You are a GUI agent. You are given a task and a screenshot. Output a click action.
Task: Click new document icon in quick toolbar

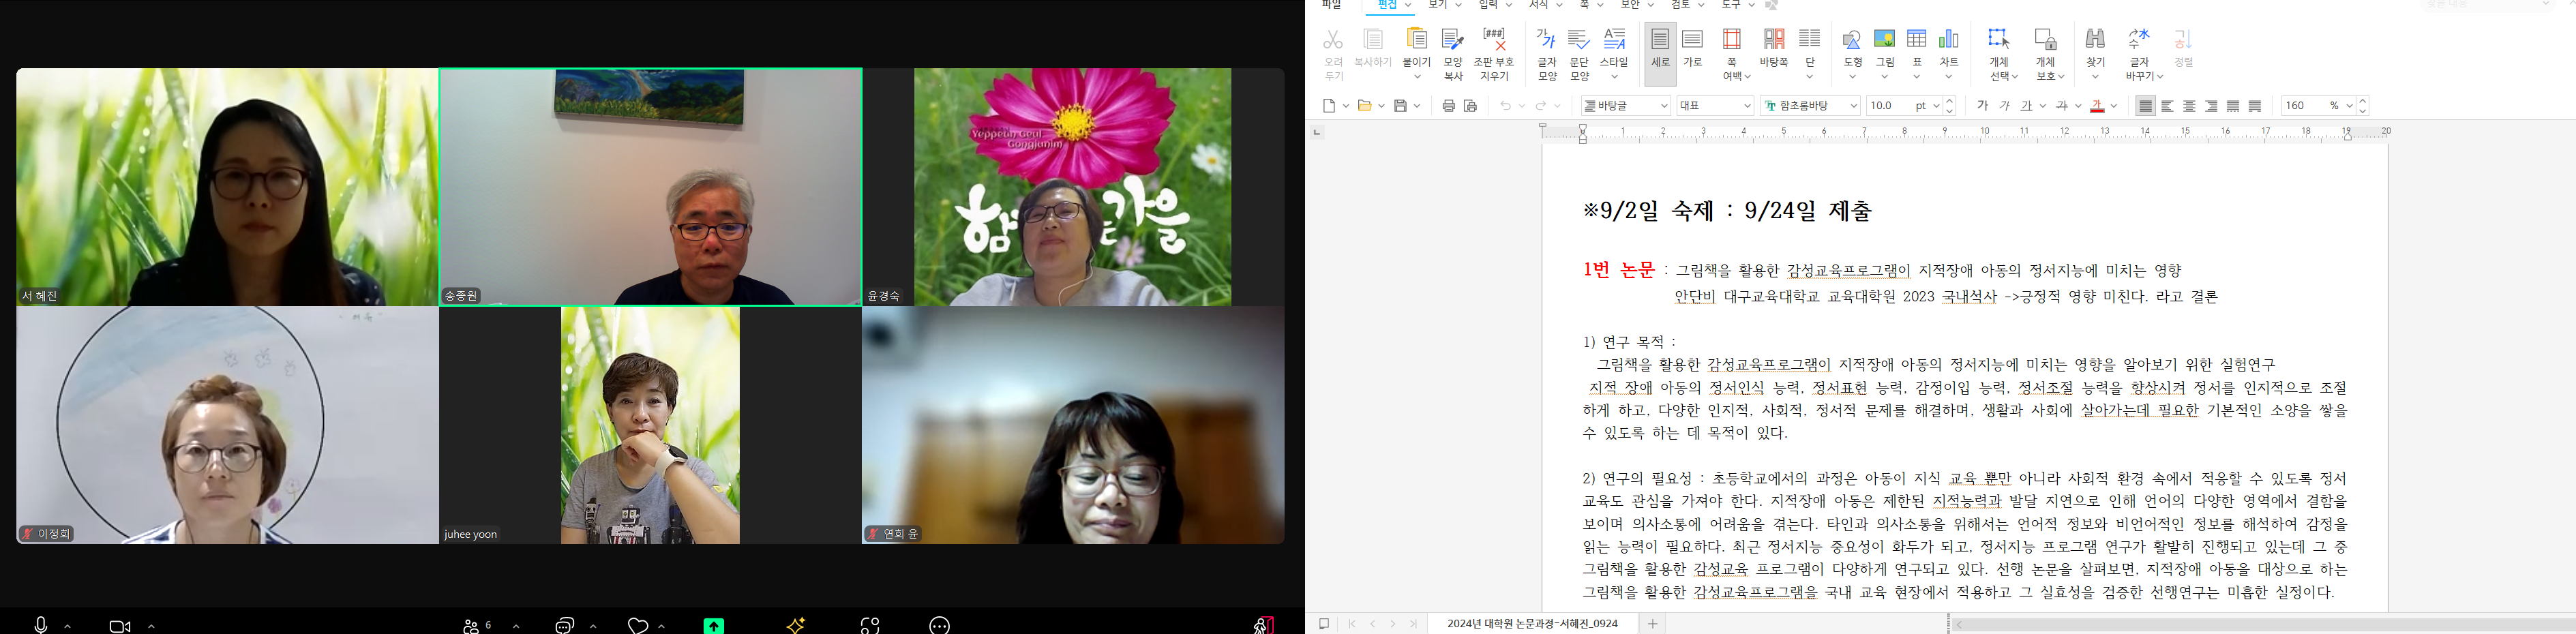1329,105
